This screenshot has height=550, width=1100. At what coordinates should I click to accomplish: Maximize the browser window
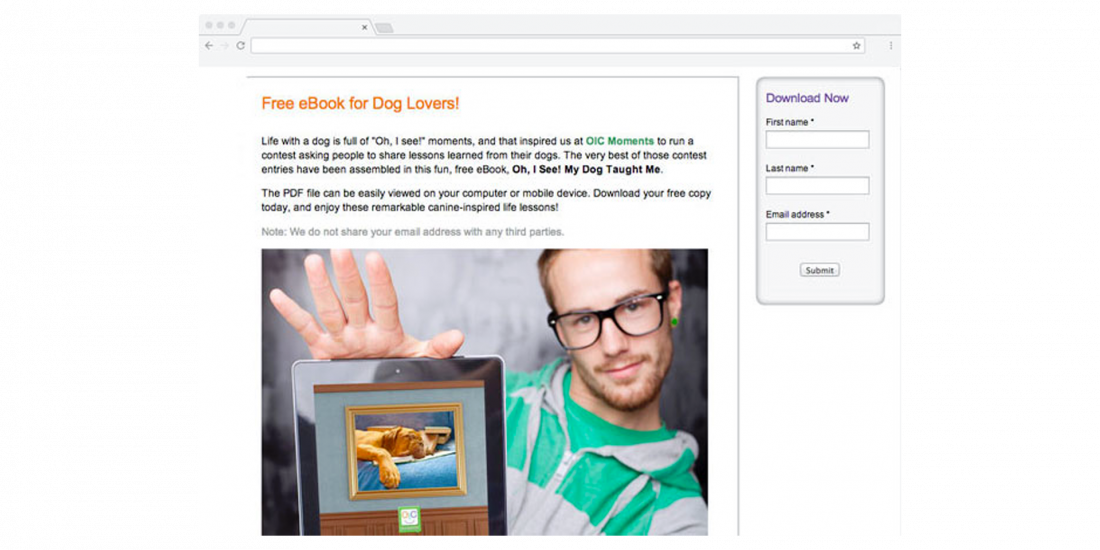tap(232, 25)
